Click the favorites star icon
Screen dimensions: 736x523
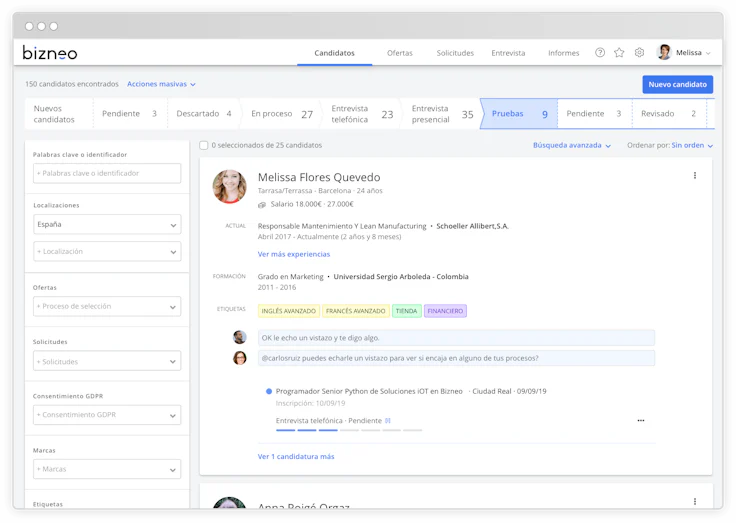(619, 53)
